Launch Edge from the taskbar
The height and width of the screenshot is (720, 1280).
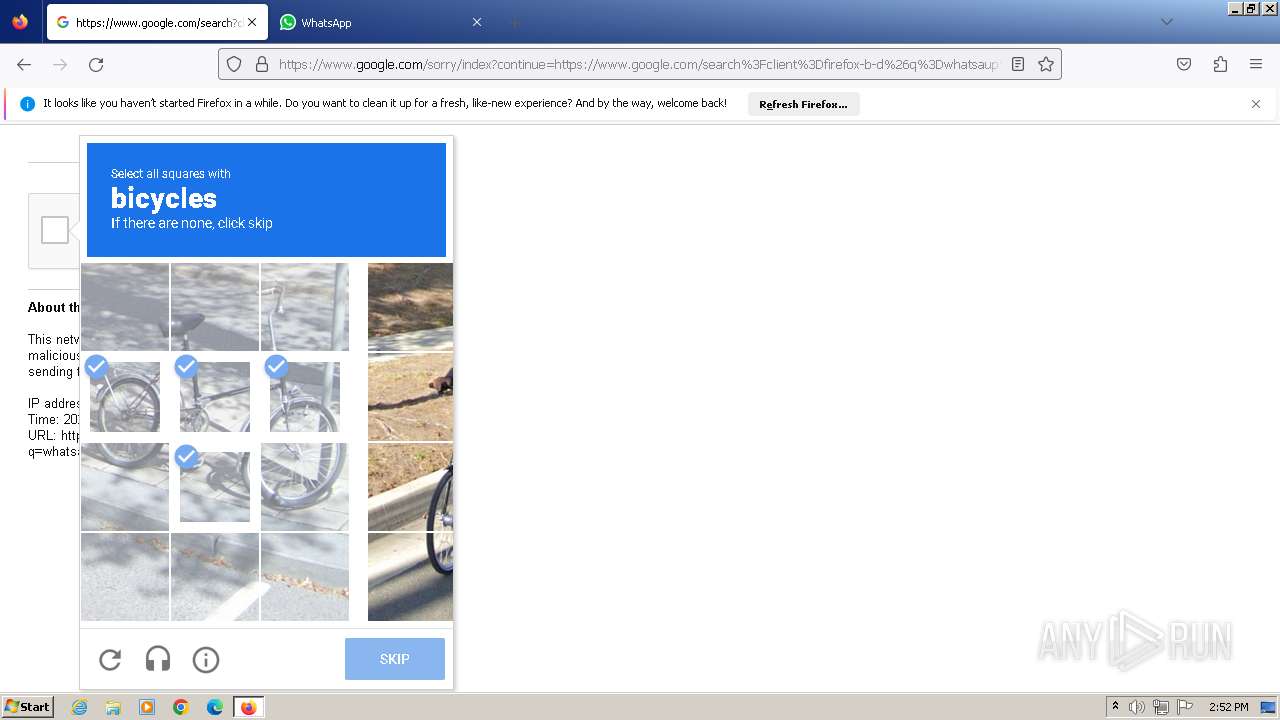pos(215,707)
